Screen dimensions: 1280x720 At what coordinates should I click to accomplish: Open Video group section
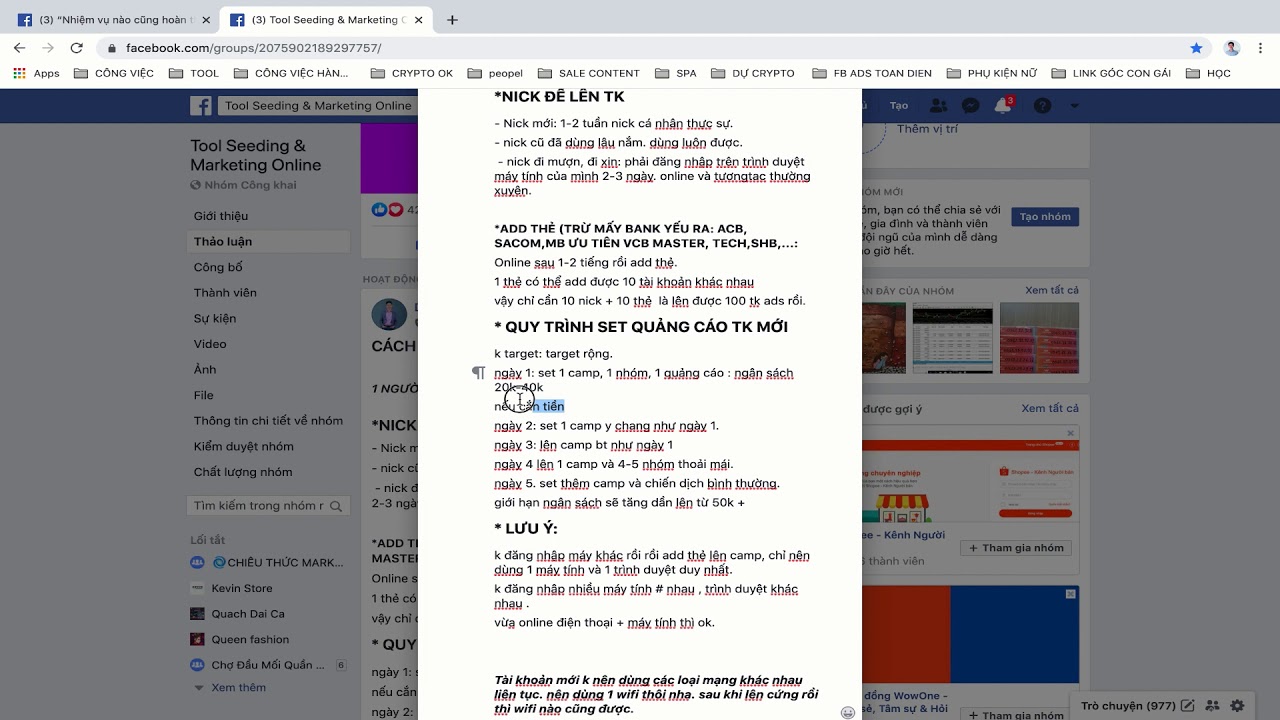[210, 344]
